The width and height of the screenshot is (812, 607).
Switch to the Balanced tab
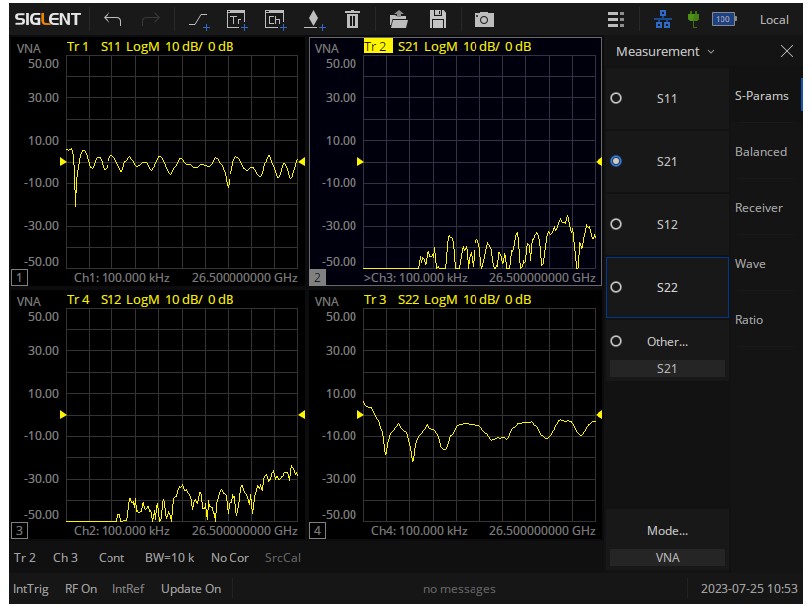761,152
